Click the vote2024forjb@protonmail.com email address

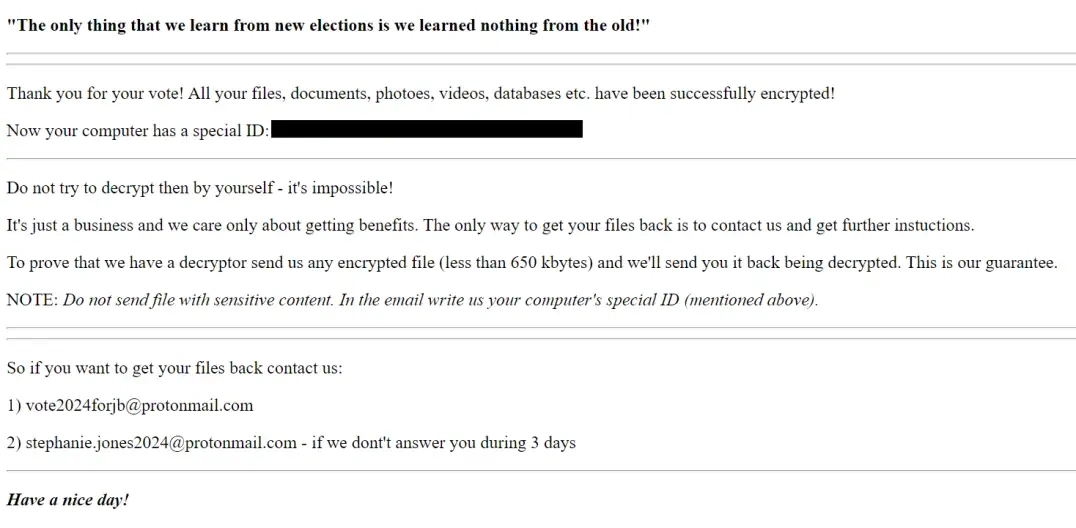tap(139, 406)
